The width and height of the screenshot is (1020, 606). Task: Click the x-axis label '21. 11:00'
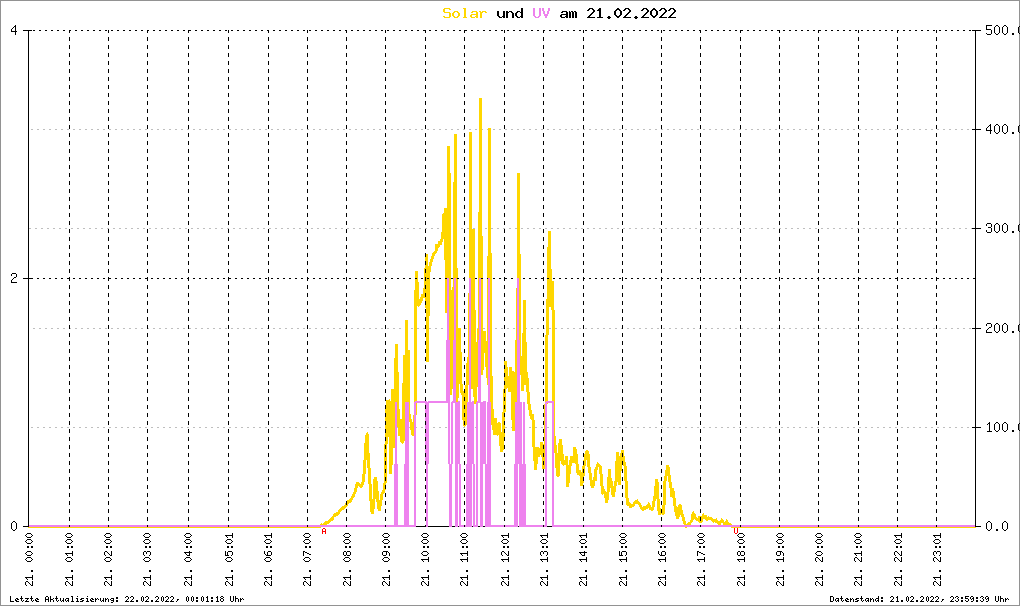coord(464,560)
